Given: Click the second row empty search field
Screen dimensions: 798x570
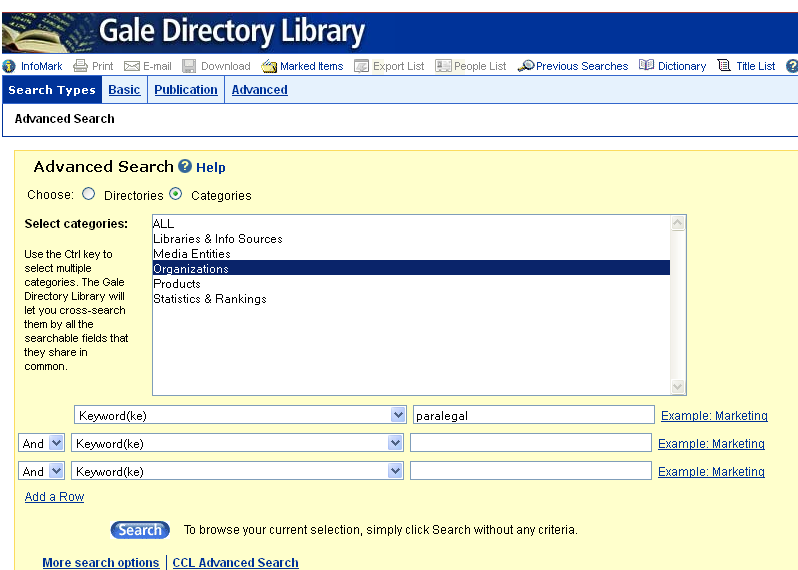Looking at the screenshot, I should (x=531, y=443).
